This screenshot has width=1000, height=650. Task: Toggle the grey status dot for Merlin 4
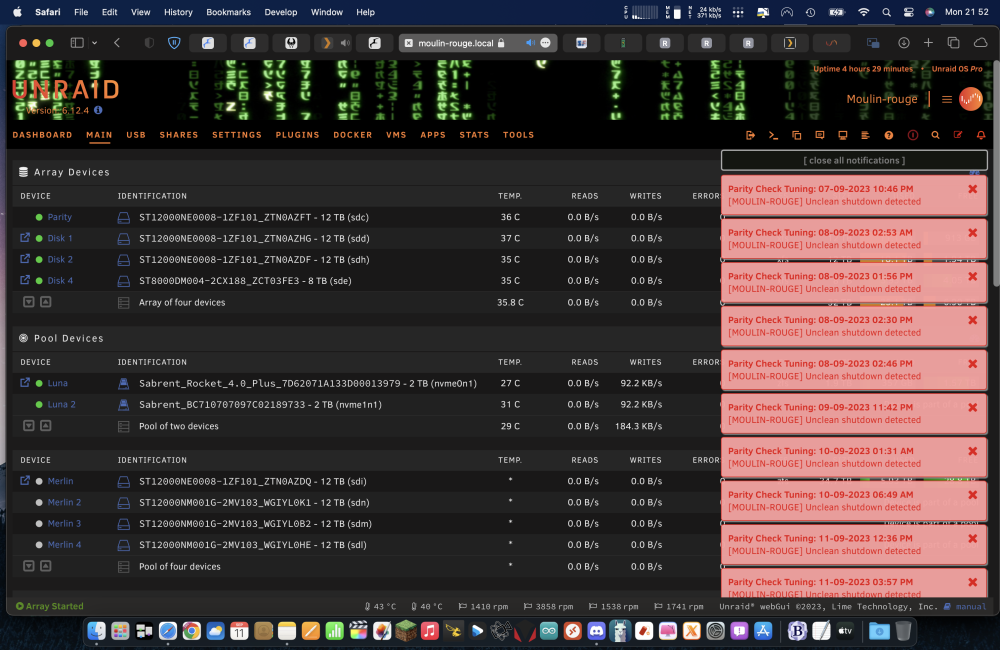pos(39,545)
